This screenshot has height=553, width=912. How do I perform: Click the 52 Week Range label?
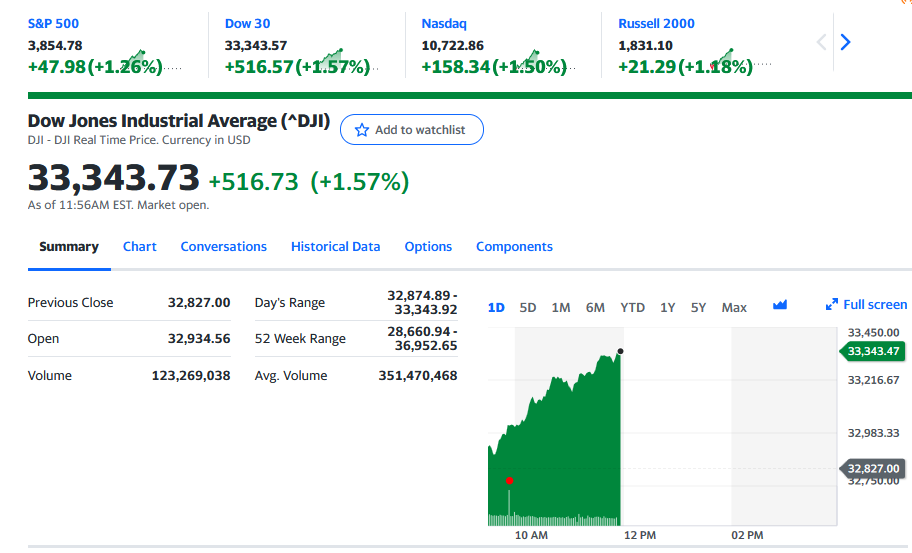tap(300, 338)
